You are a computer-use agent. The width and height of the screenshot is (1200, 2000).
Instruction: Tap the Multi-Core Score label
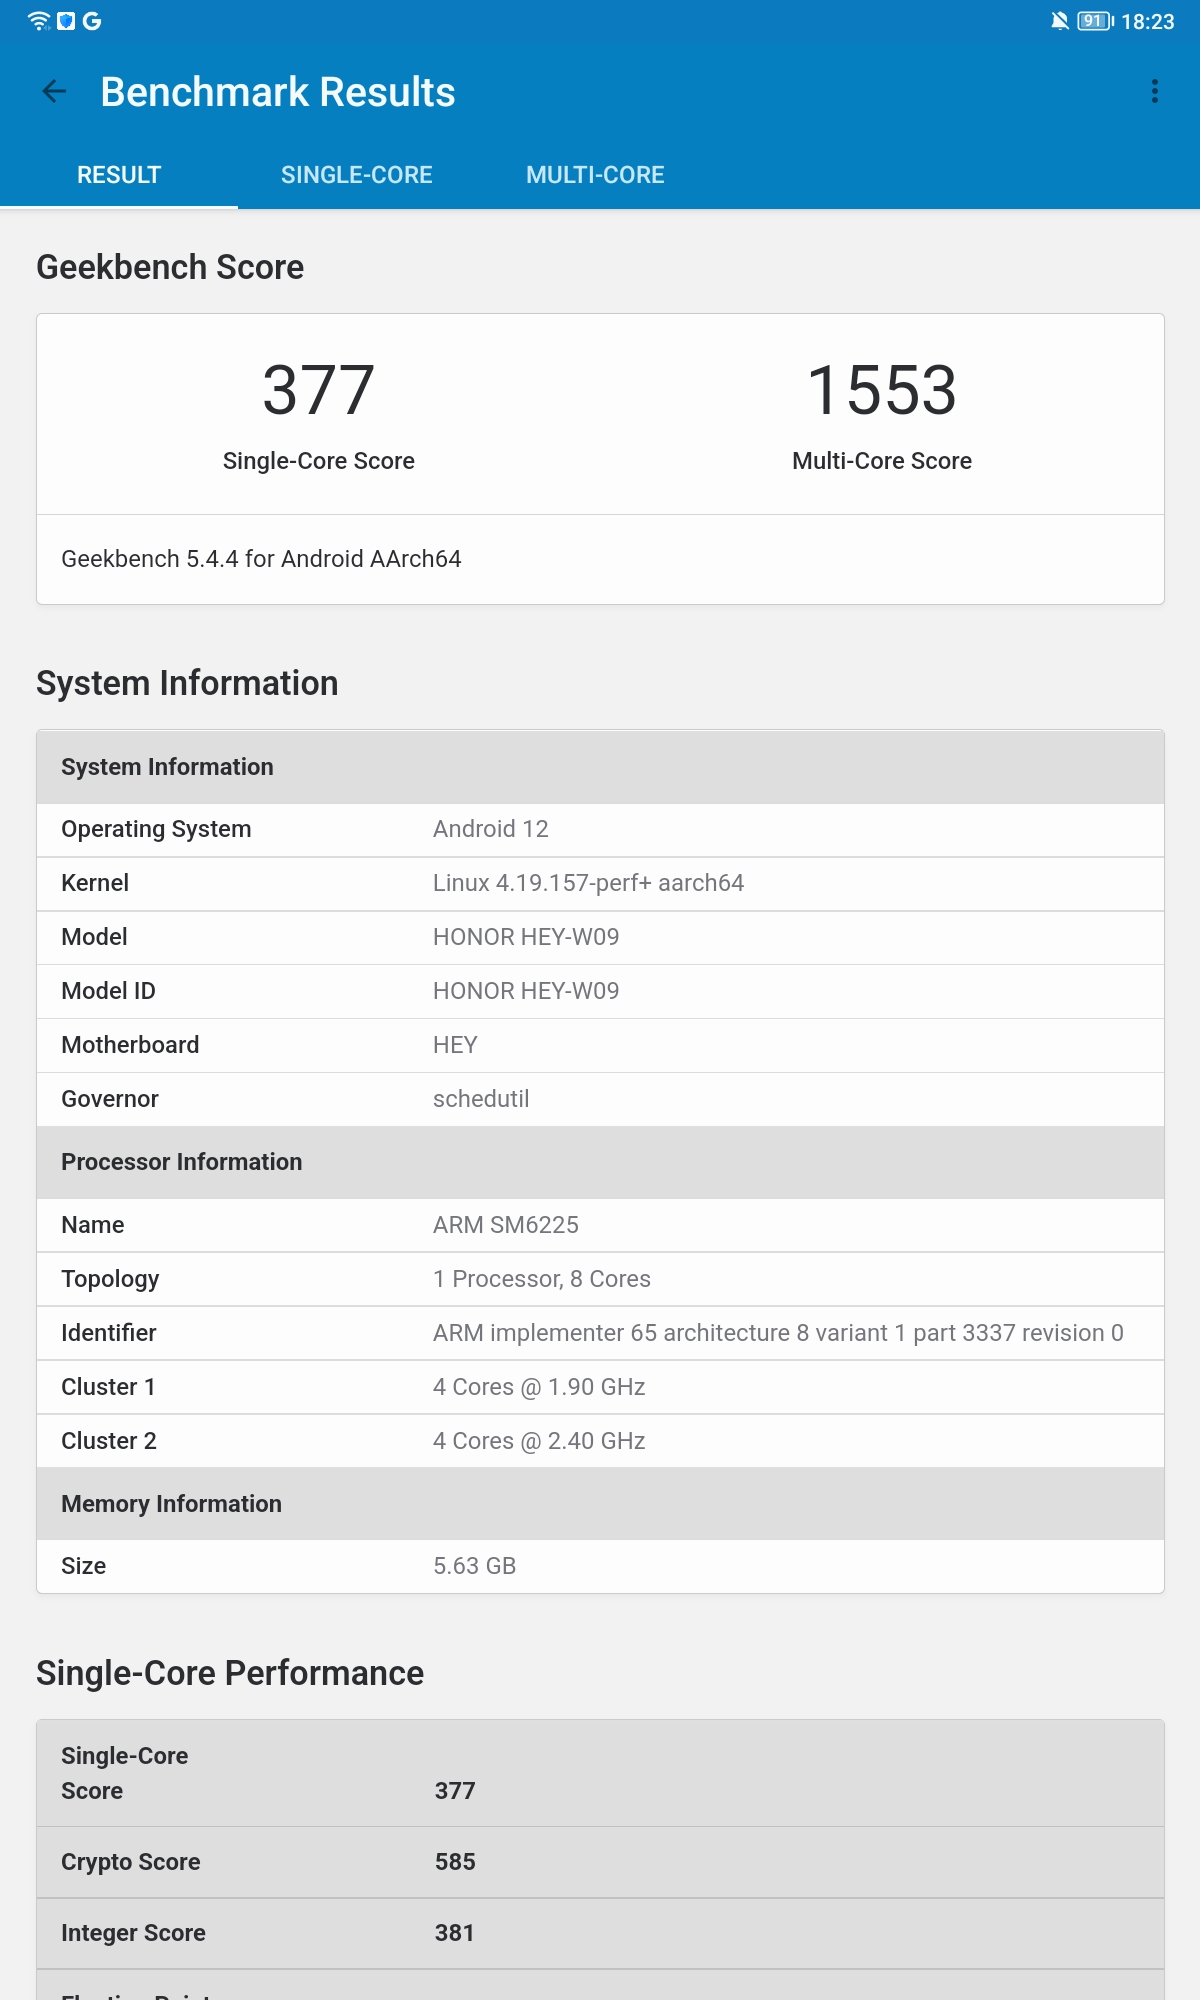pos(882,461)
